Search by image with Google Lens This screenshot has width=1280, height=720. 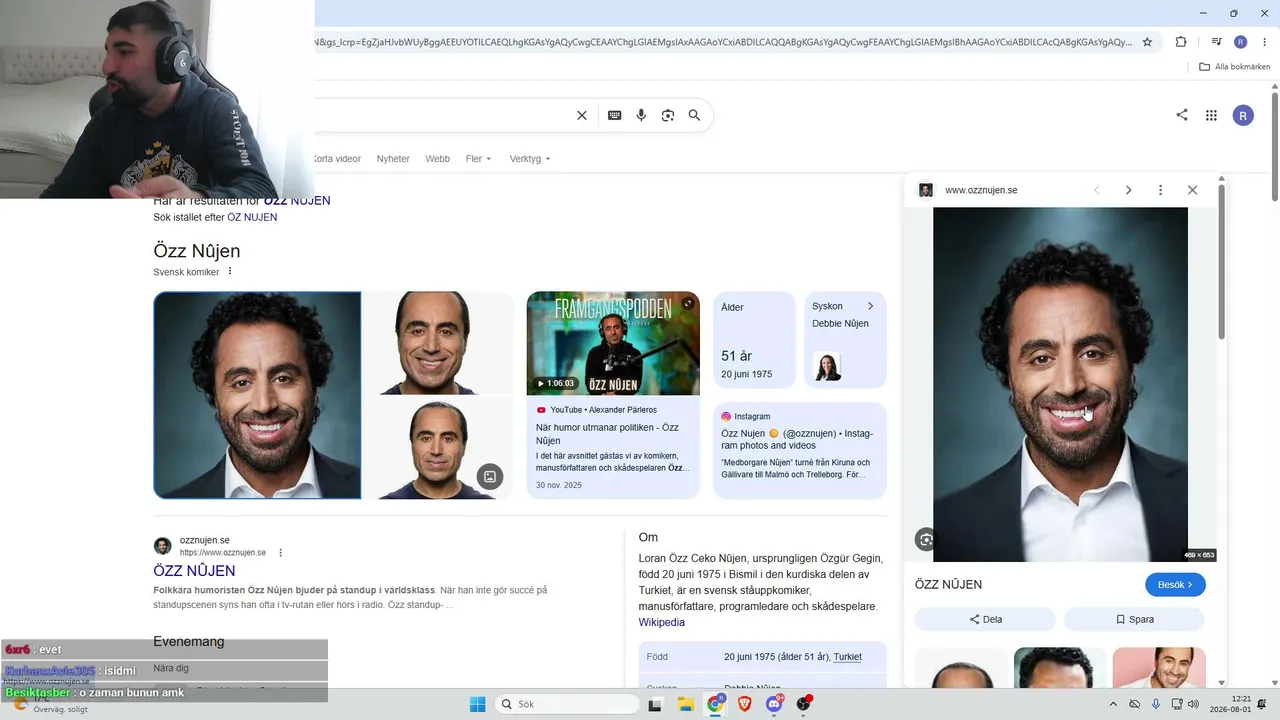coord(668,115)
